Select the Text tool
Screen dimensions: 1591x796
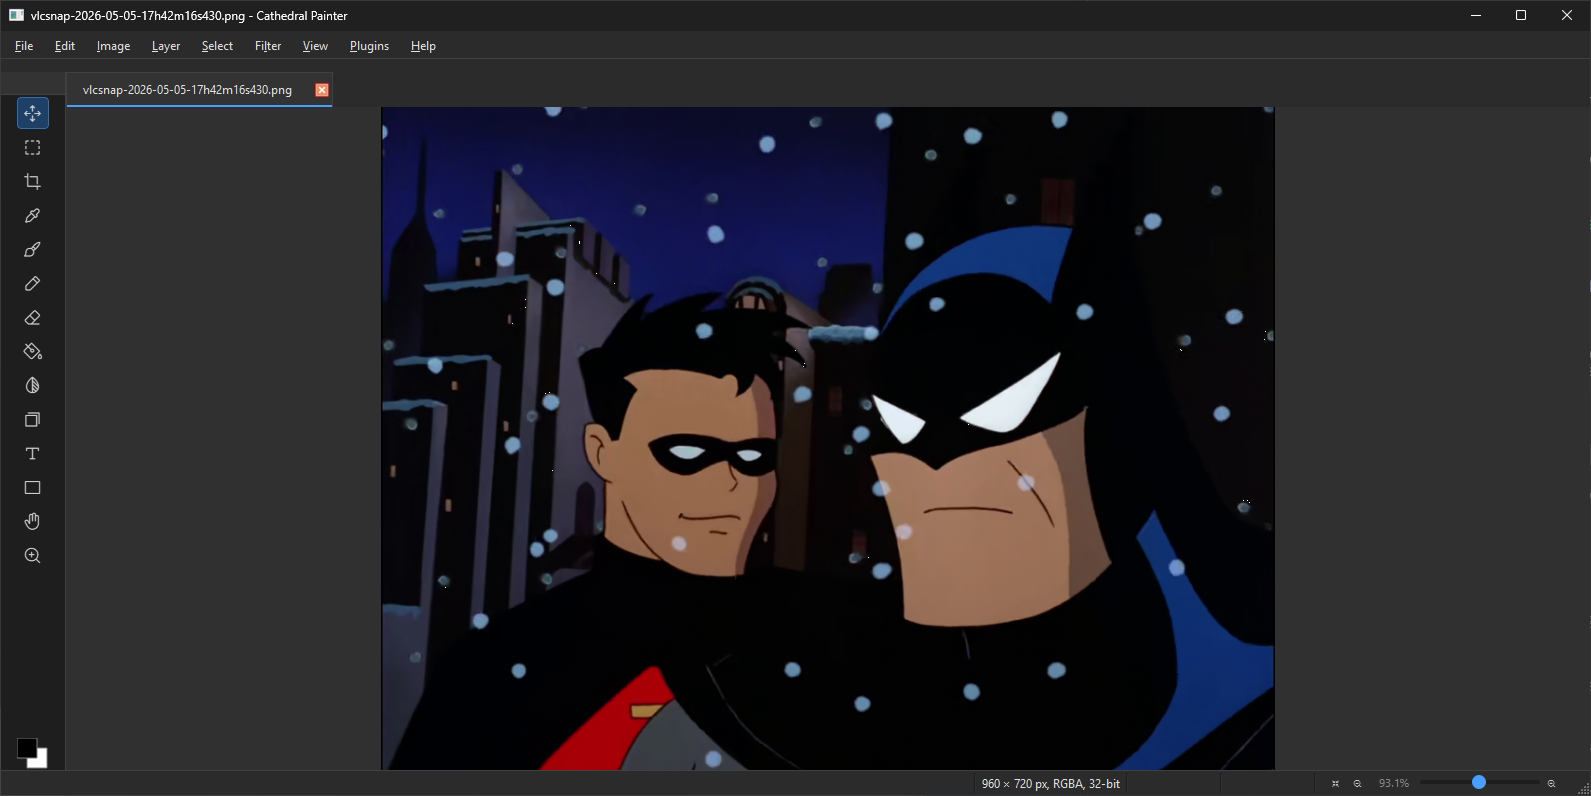33,453
